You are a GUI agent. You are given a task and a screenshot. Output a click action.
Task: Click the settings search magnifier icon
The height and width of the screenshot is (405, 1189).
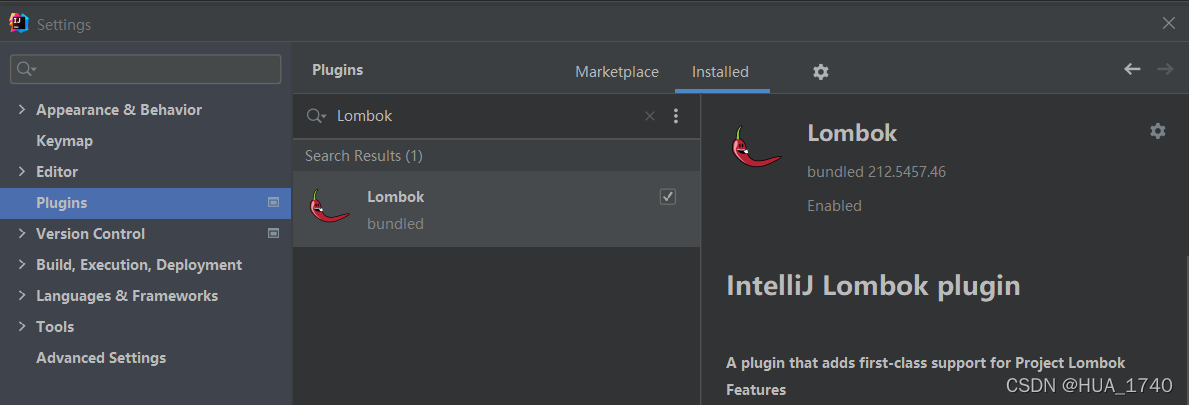[25, 69]
